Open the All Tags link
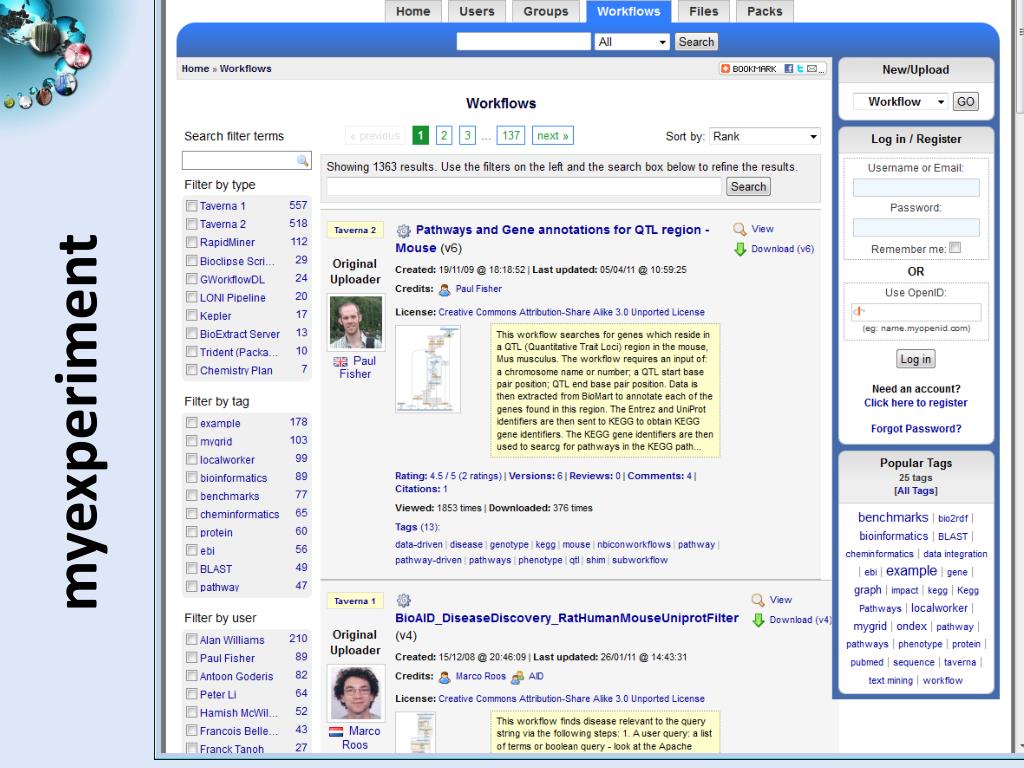The width and height of the screenshot is (1024, 768). click(916, 491)
